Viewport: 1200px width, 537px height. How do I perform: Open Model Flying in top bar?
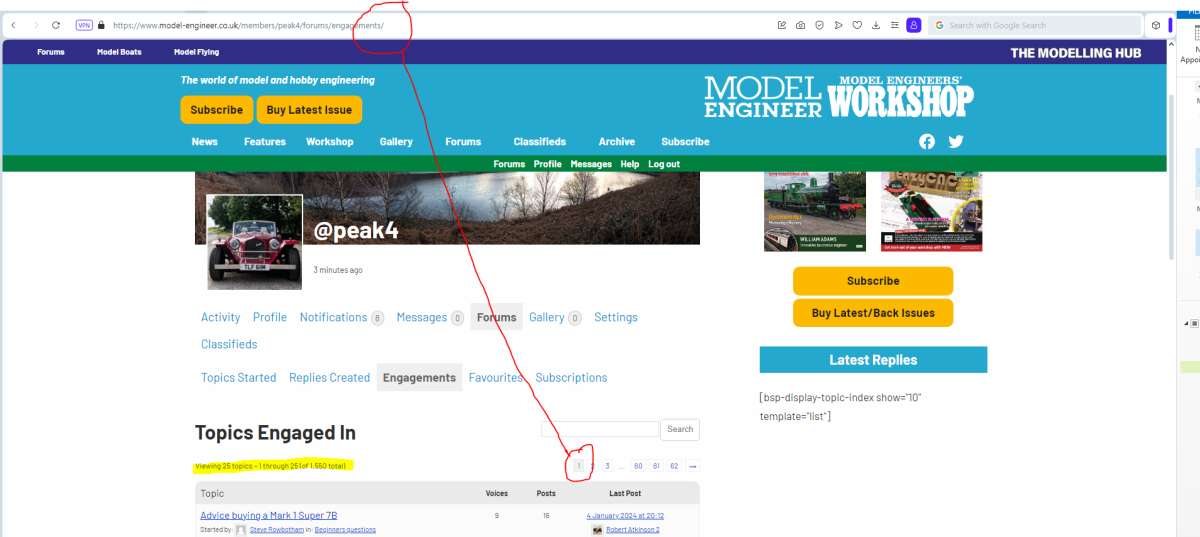pyautogui.click(x=196, y=52)
